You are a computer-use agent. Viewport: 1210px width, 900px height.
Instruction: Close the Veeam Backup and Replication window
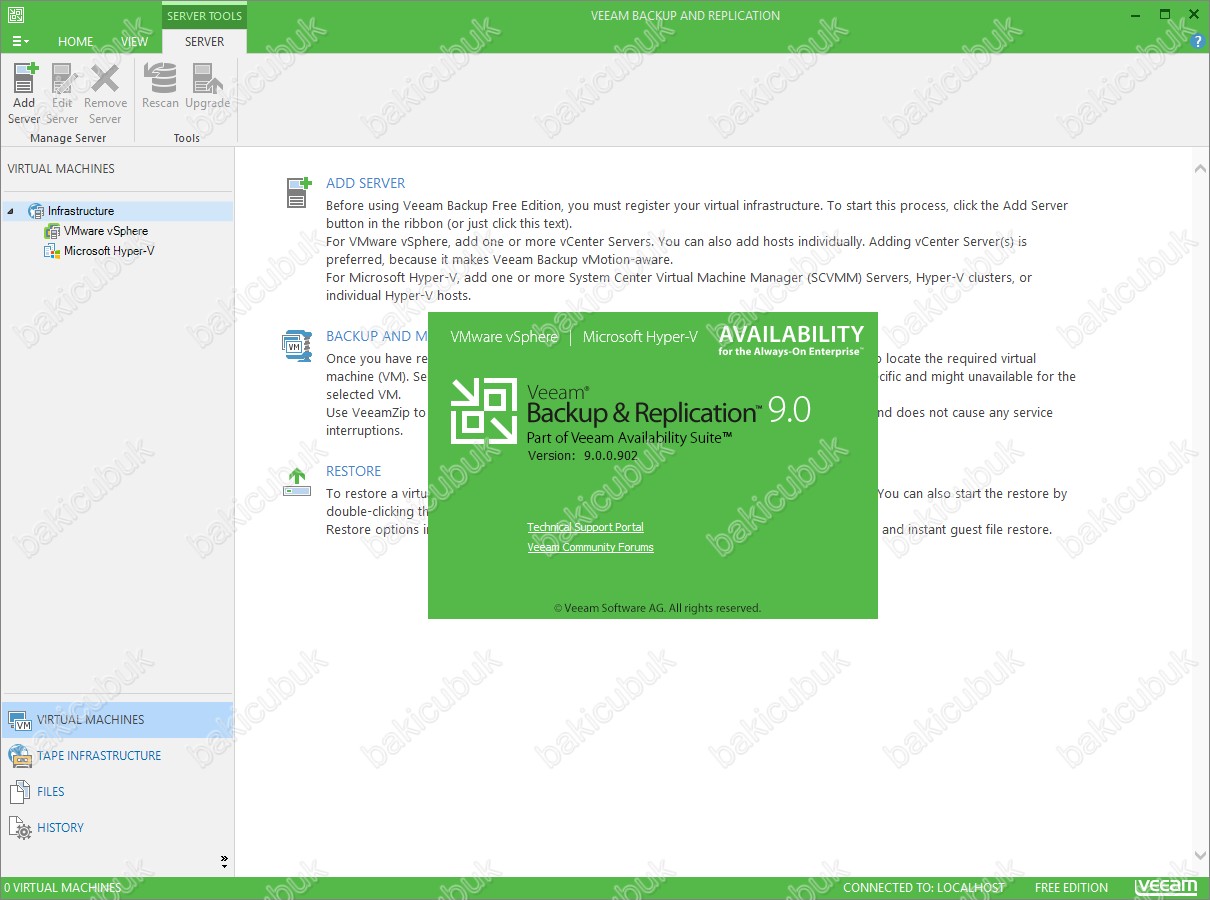click(1194, 15)
